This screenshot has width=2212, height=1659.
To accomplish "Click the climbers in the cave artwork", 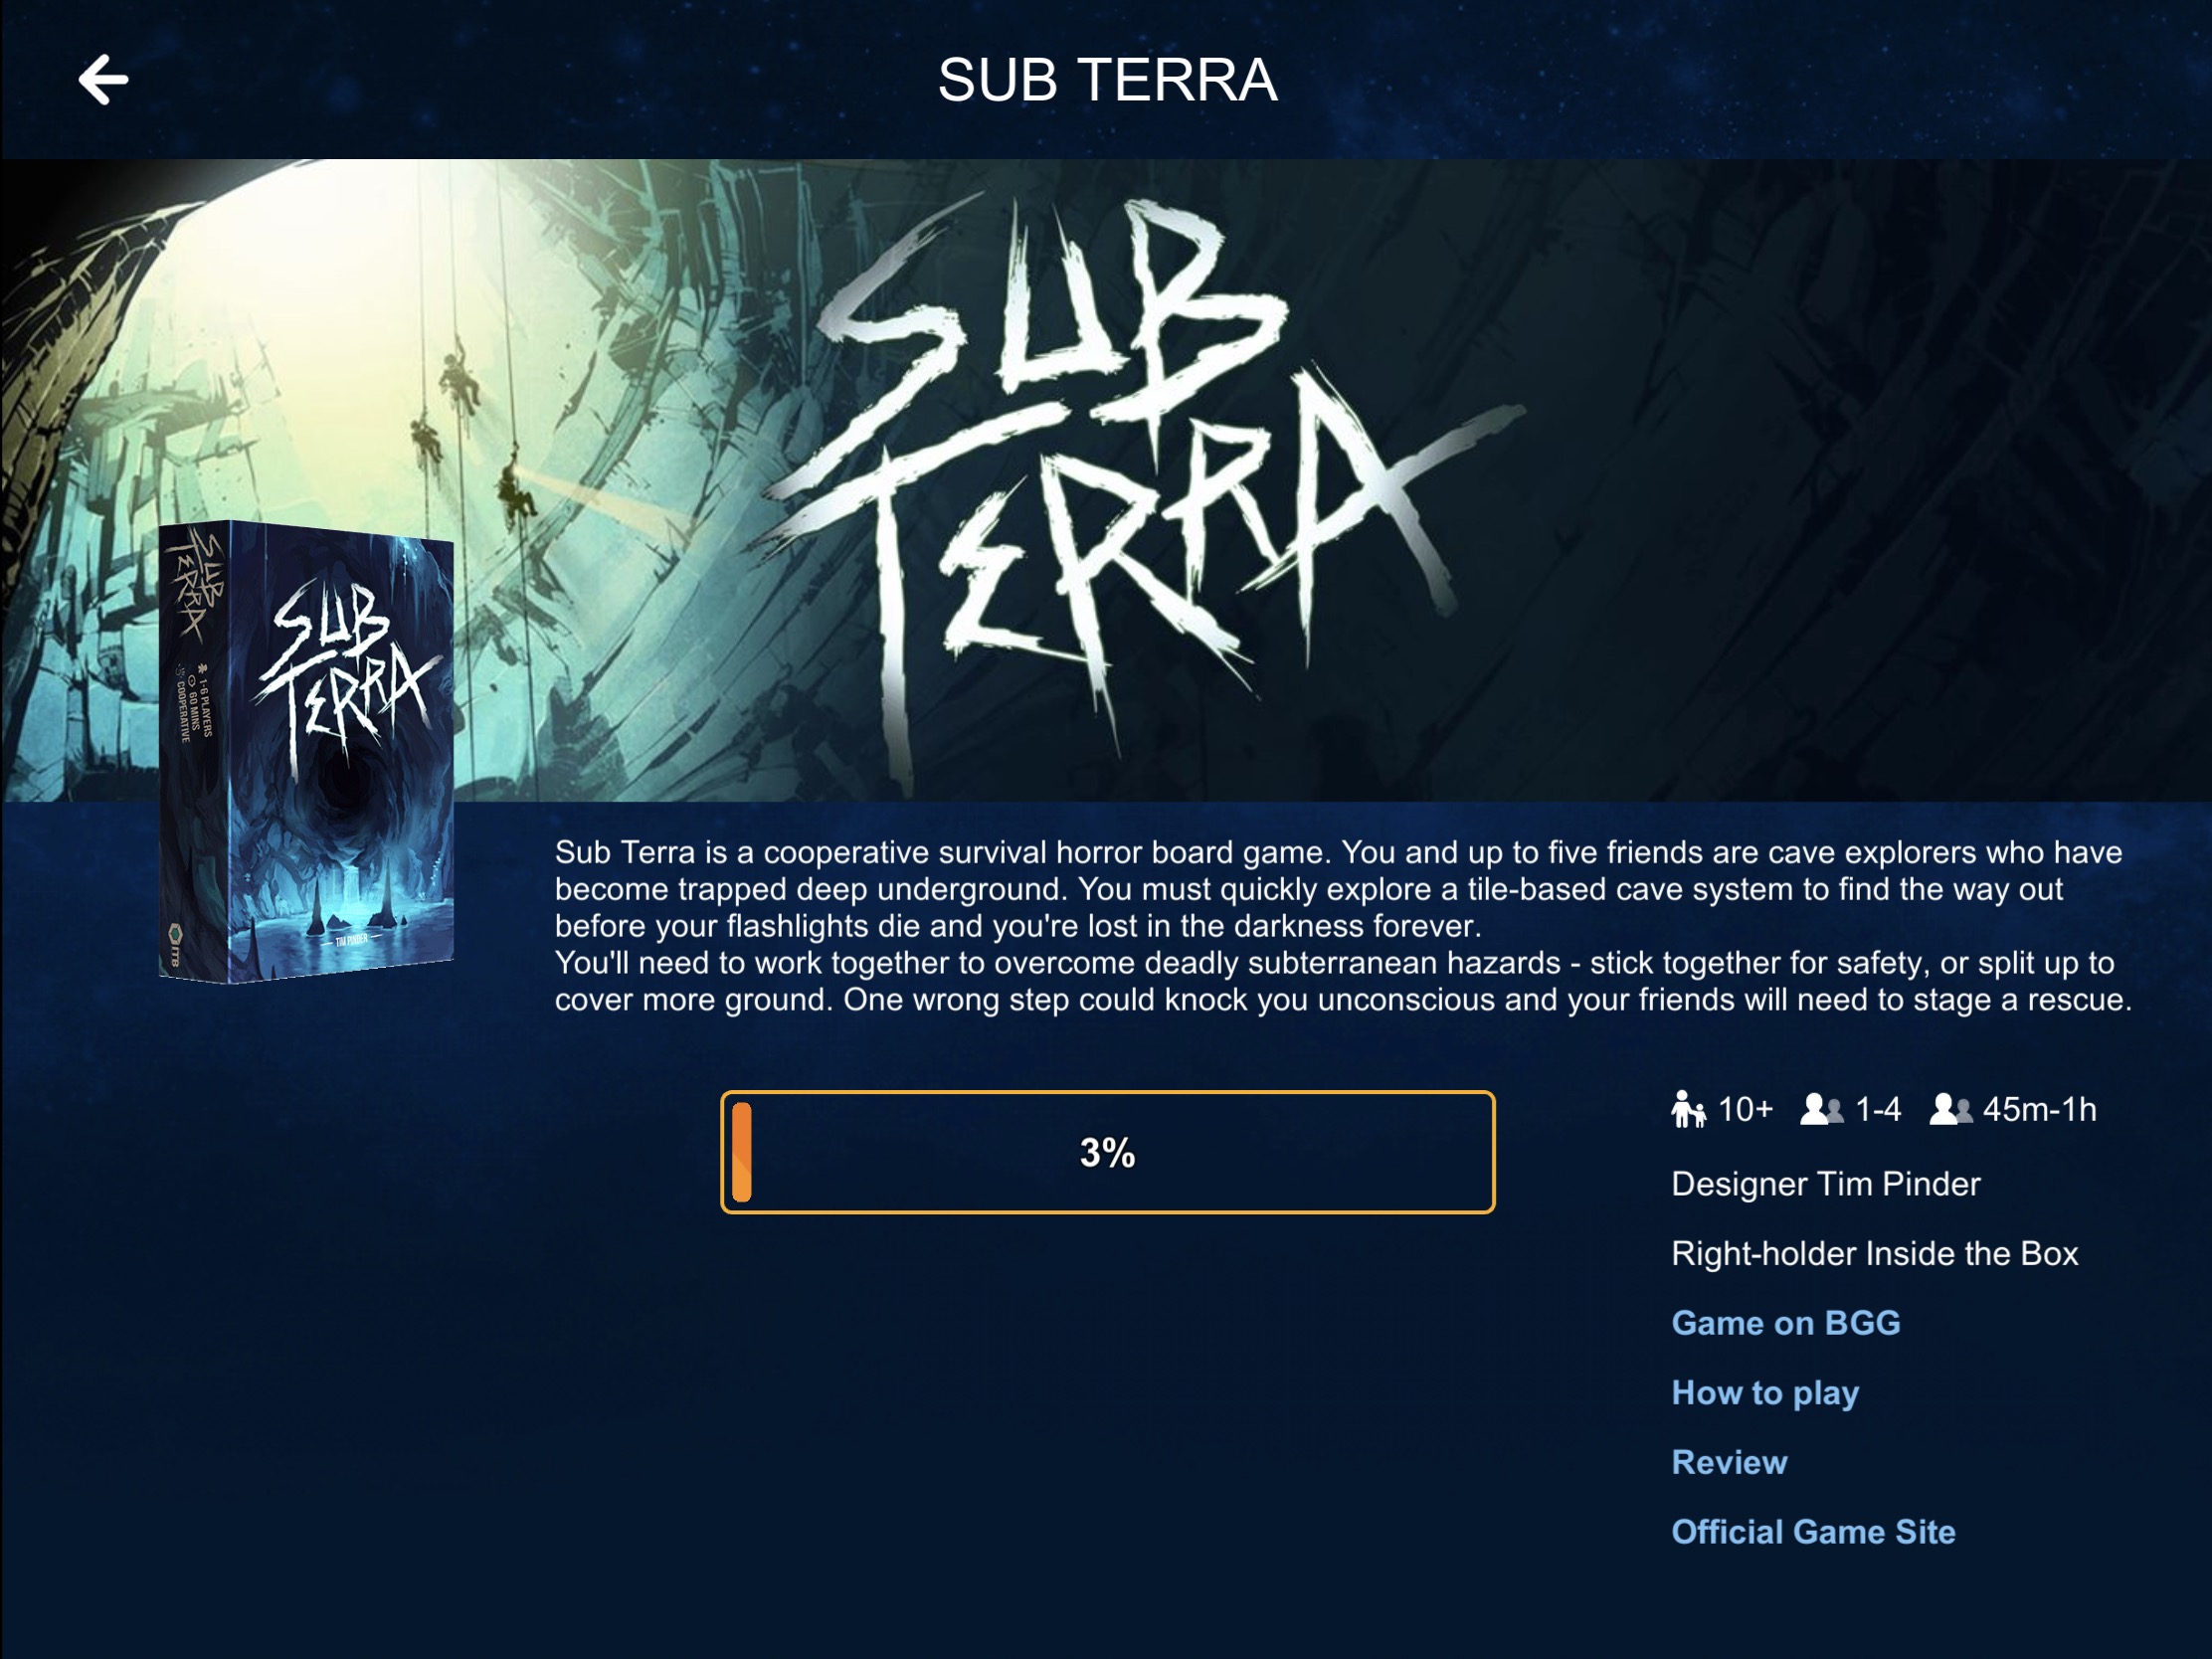I will tap(470, 430).
